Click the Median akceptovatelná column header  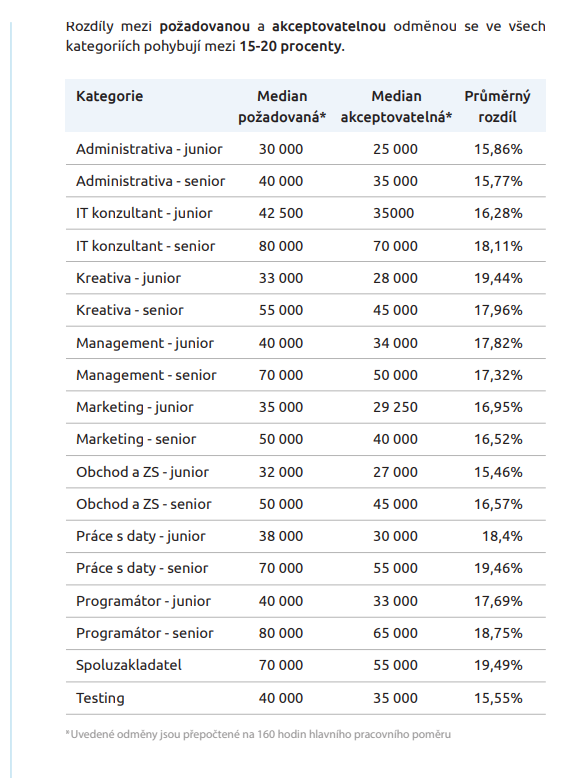(396, 106)
